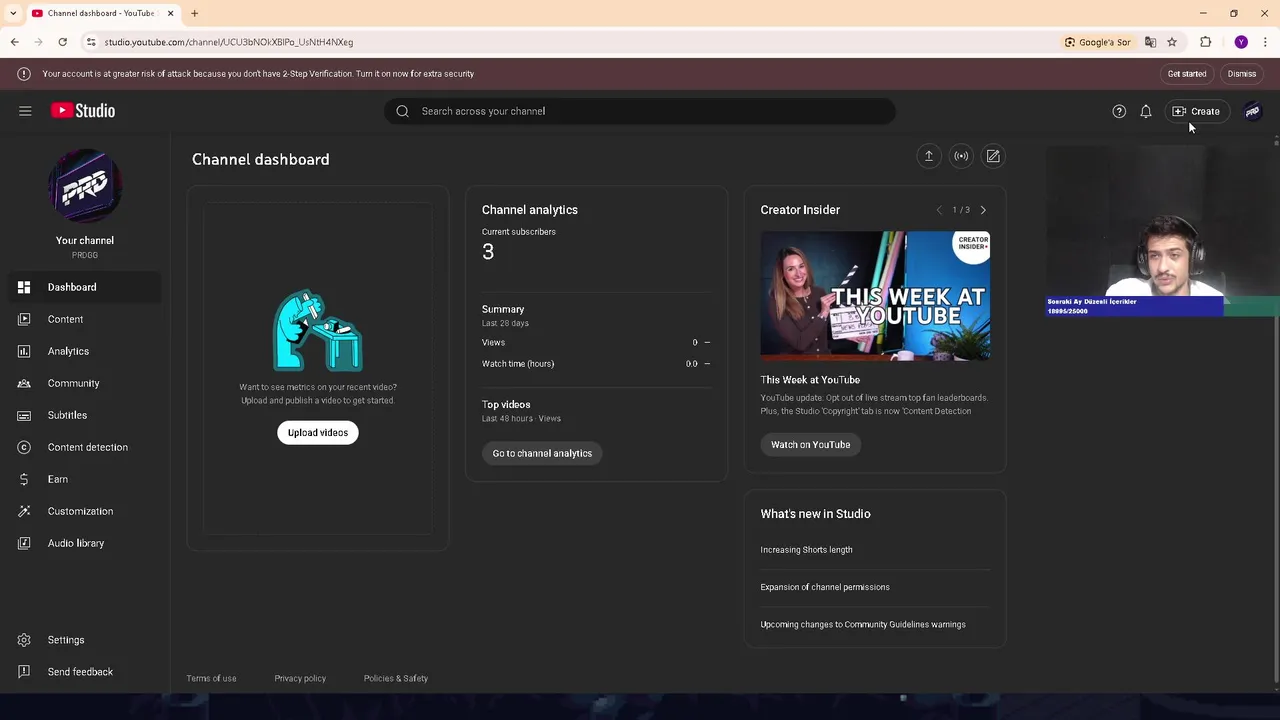The height and width of the screenshot is (720, 1280).
Task: Open the hamburger guide menu
Action: (25, 111)
